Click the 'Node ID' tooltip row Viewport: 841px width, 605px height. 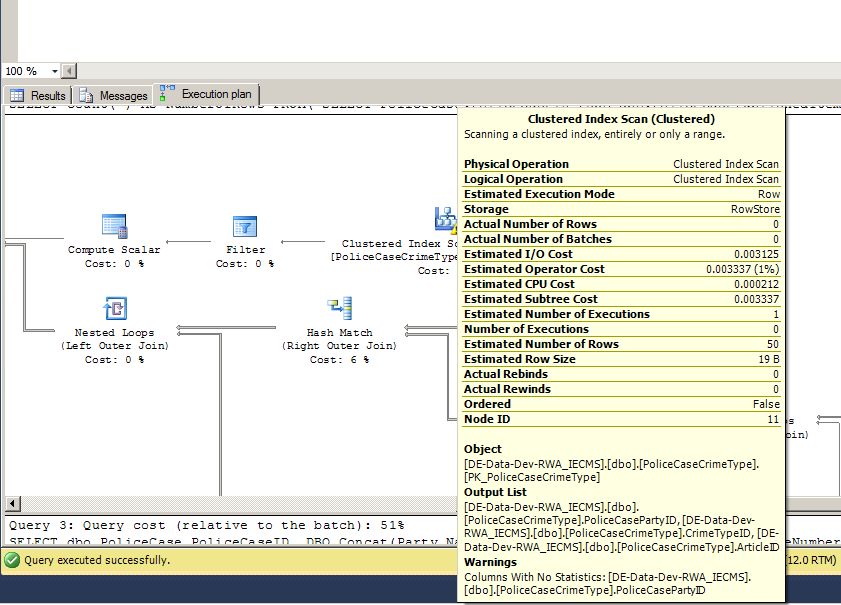(x=622, y=419)
